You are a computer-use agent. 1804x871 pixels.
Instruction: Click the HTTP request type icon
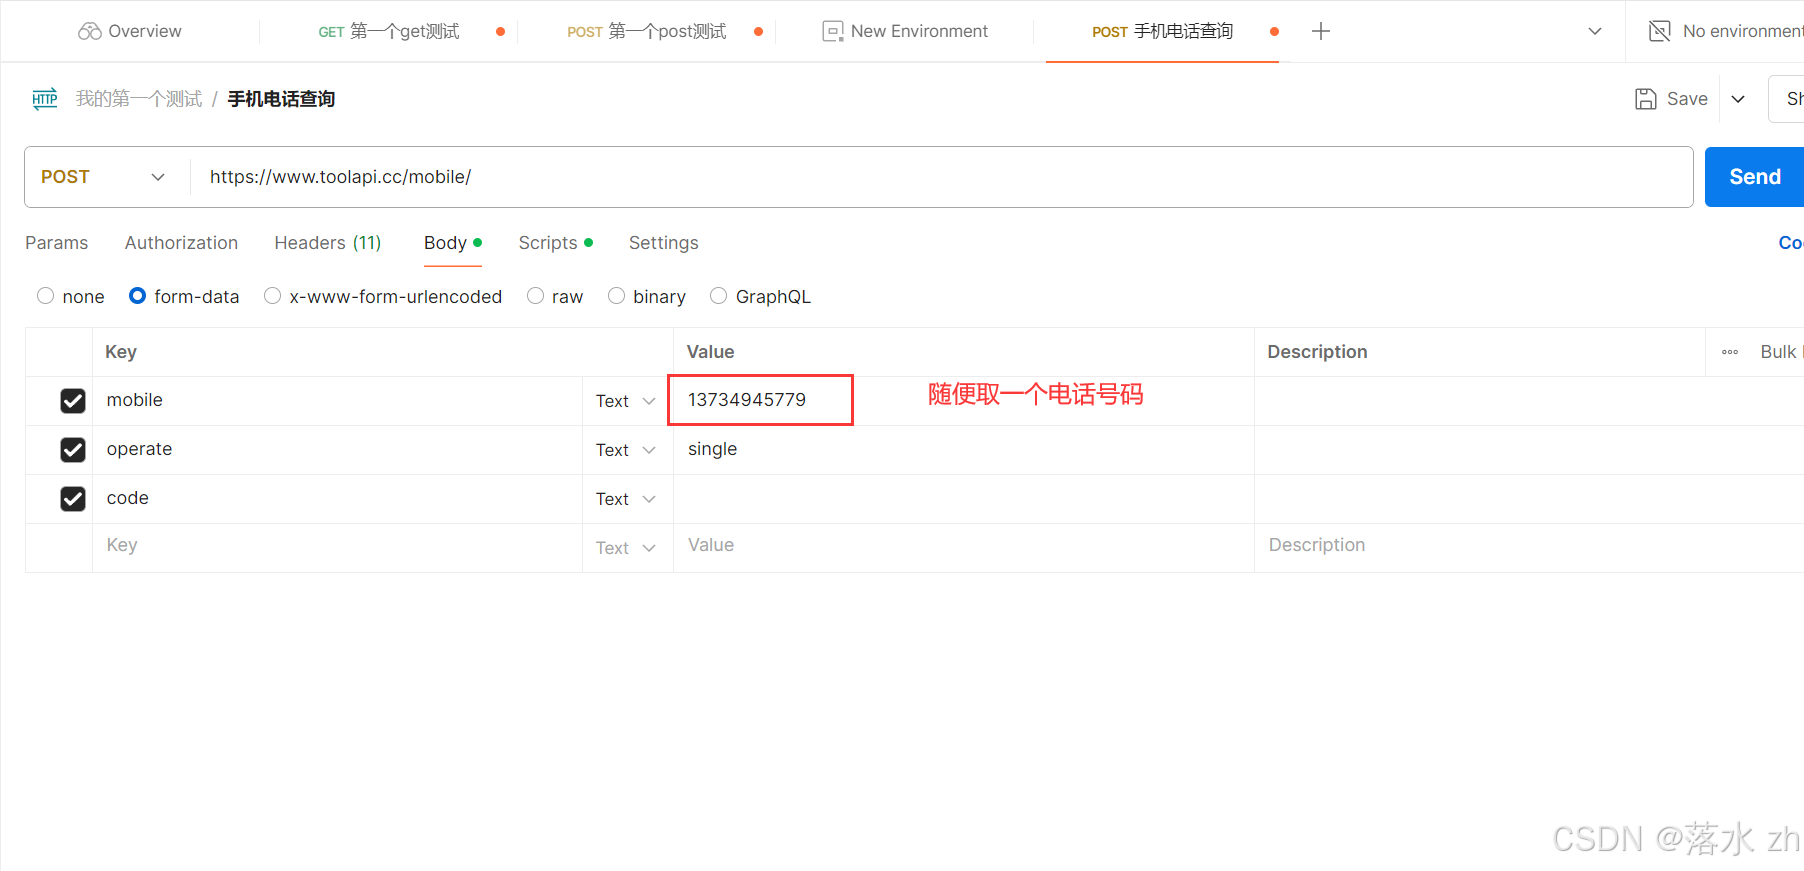[x=45, y=99]
